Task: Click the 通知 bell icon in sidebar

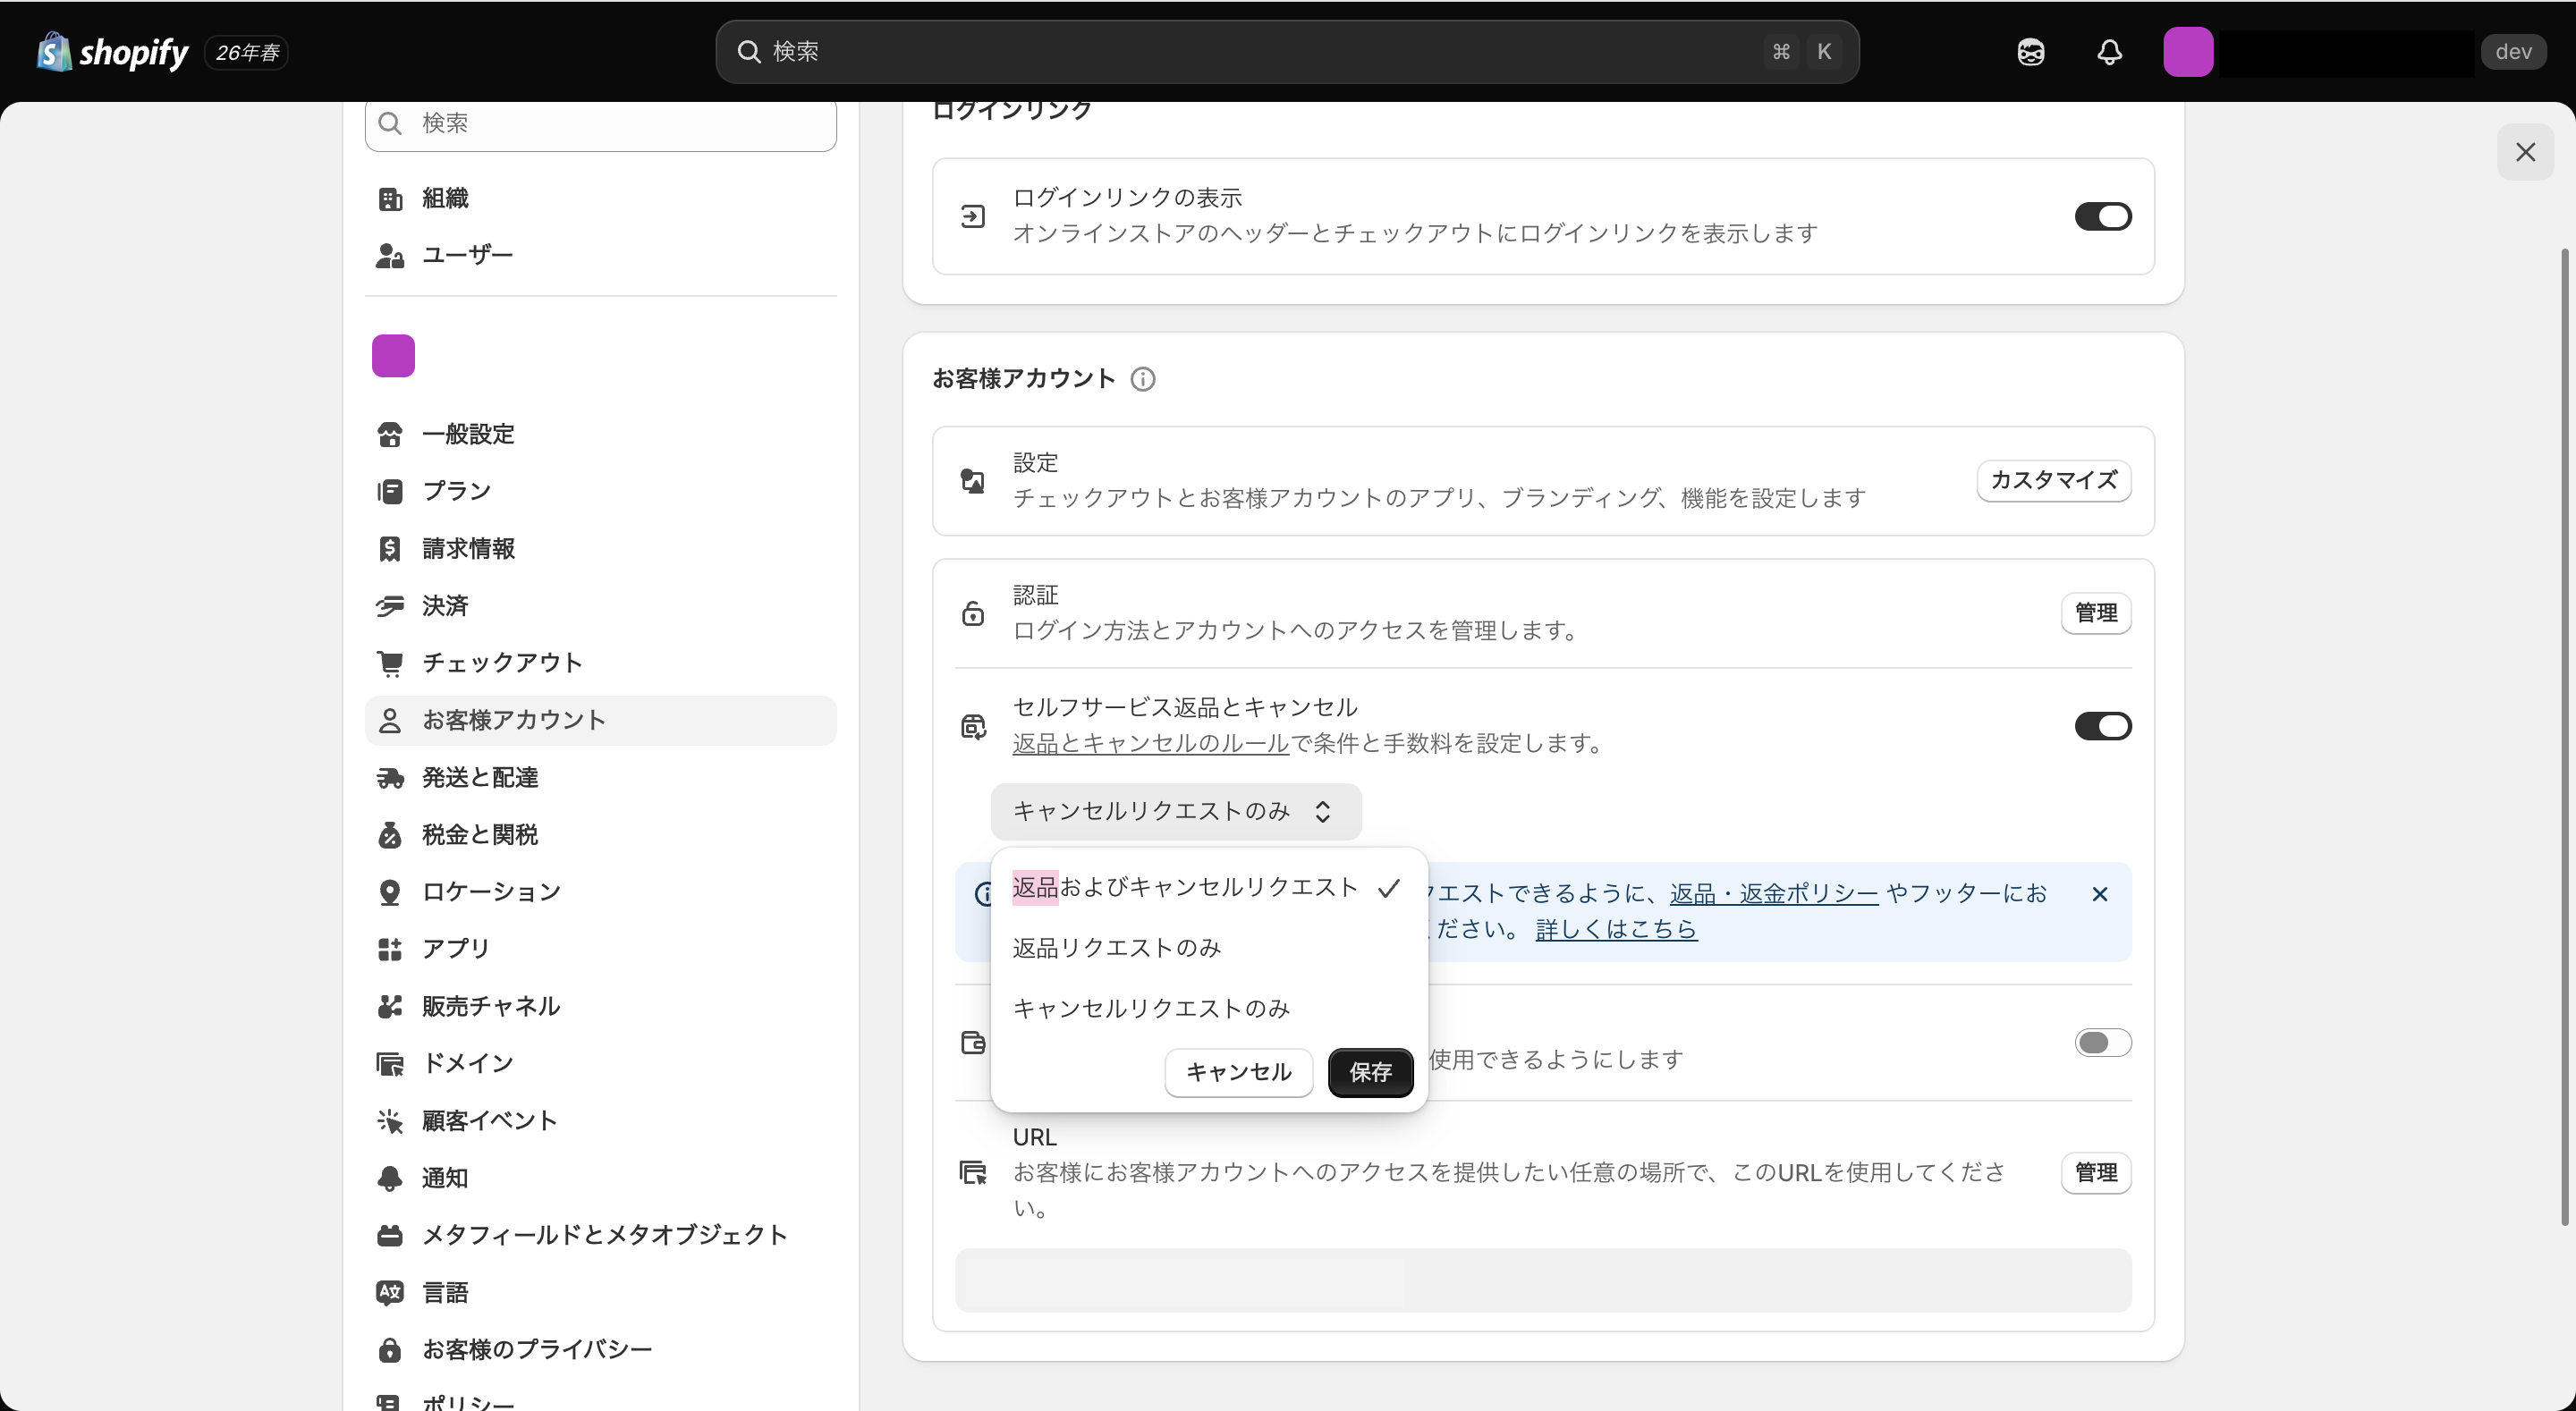Action: [x=389, y=1178]
